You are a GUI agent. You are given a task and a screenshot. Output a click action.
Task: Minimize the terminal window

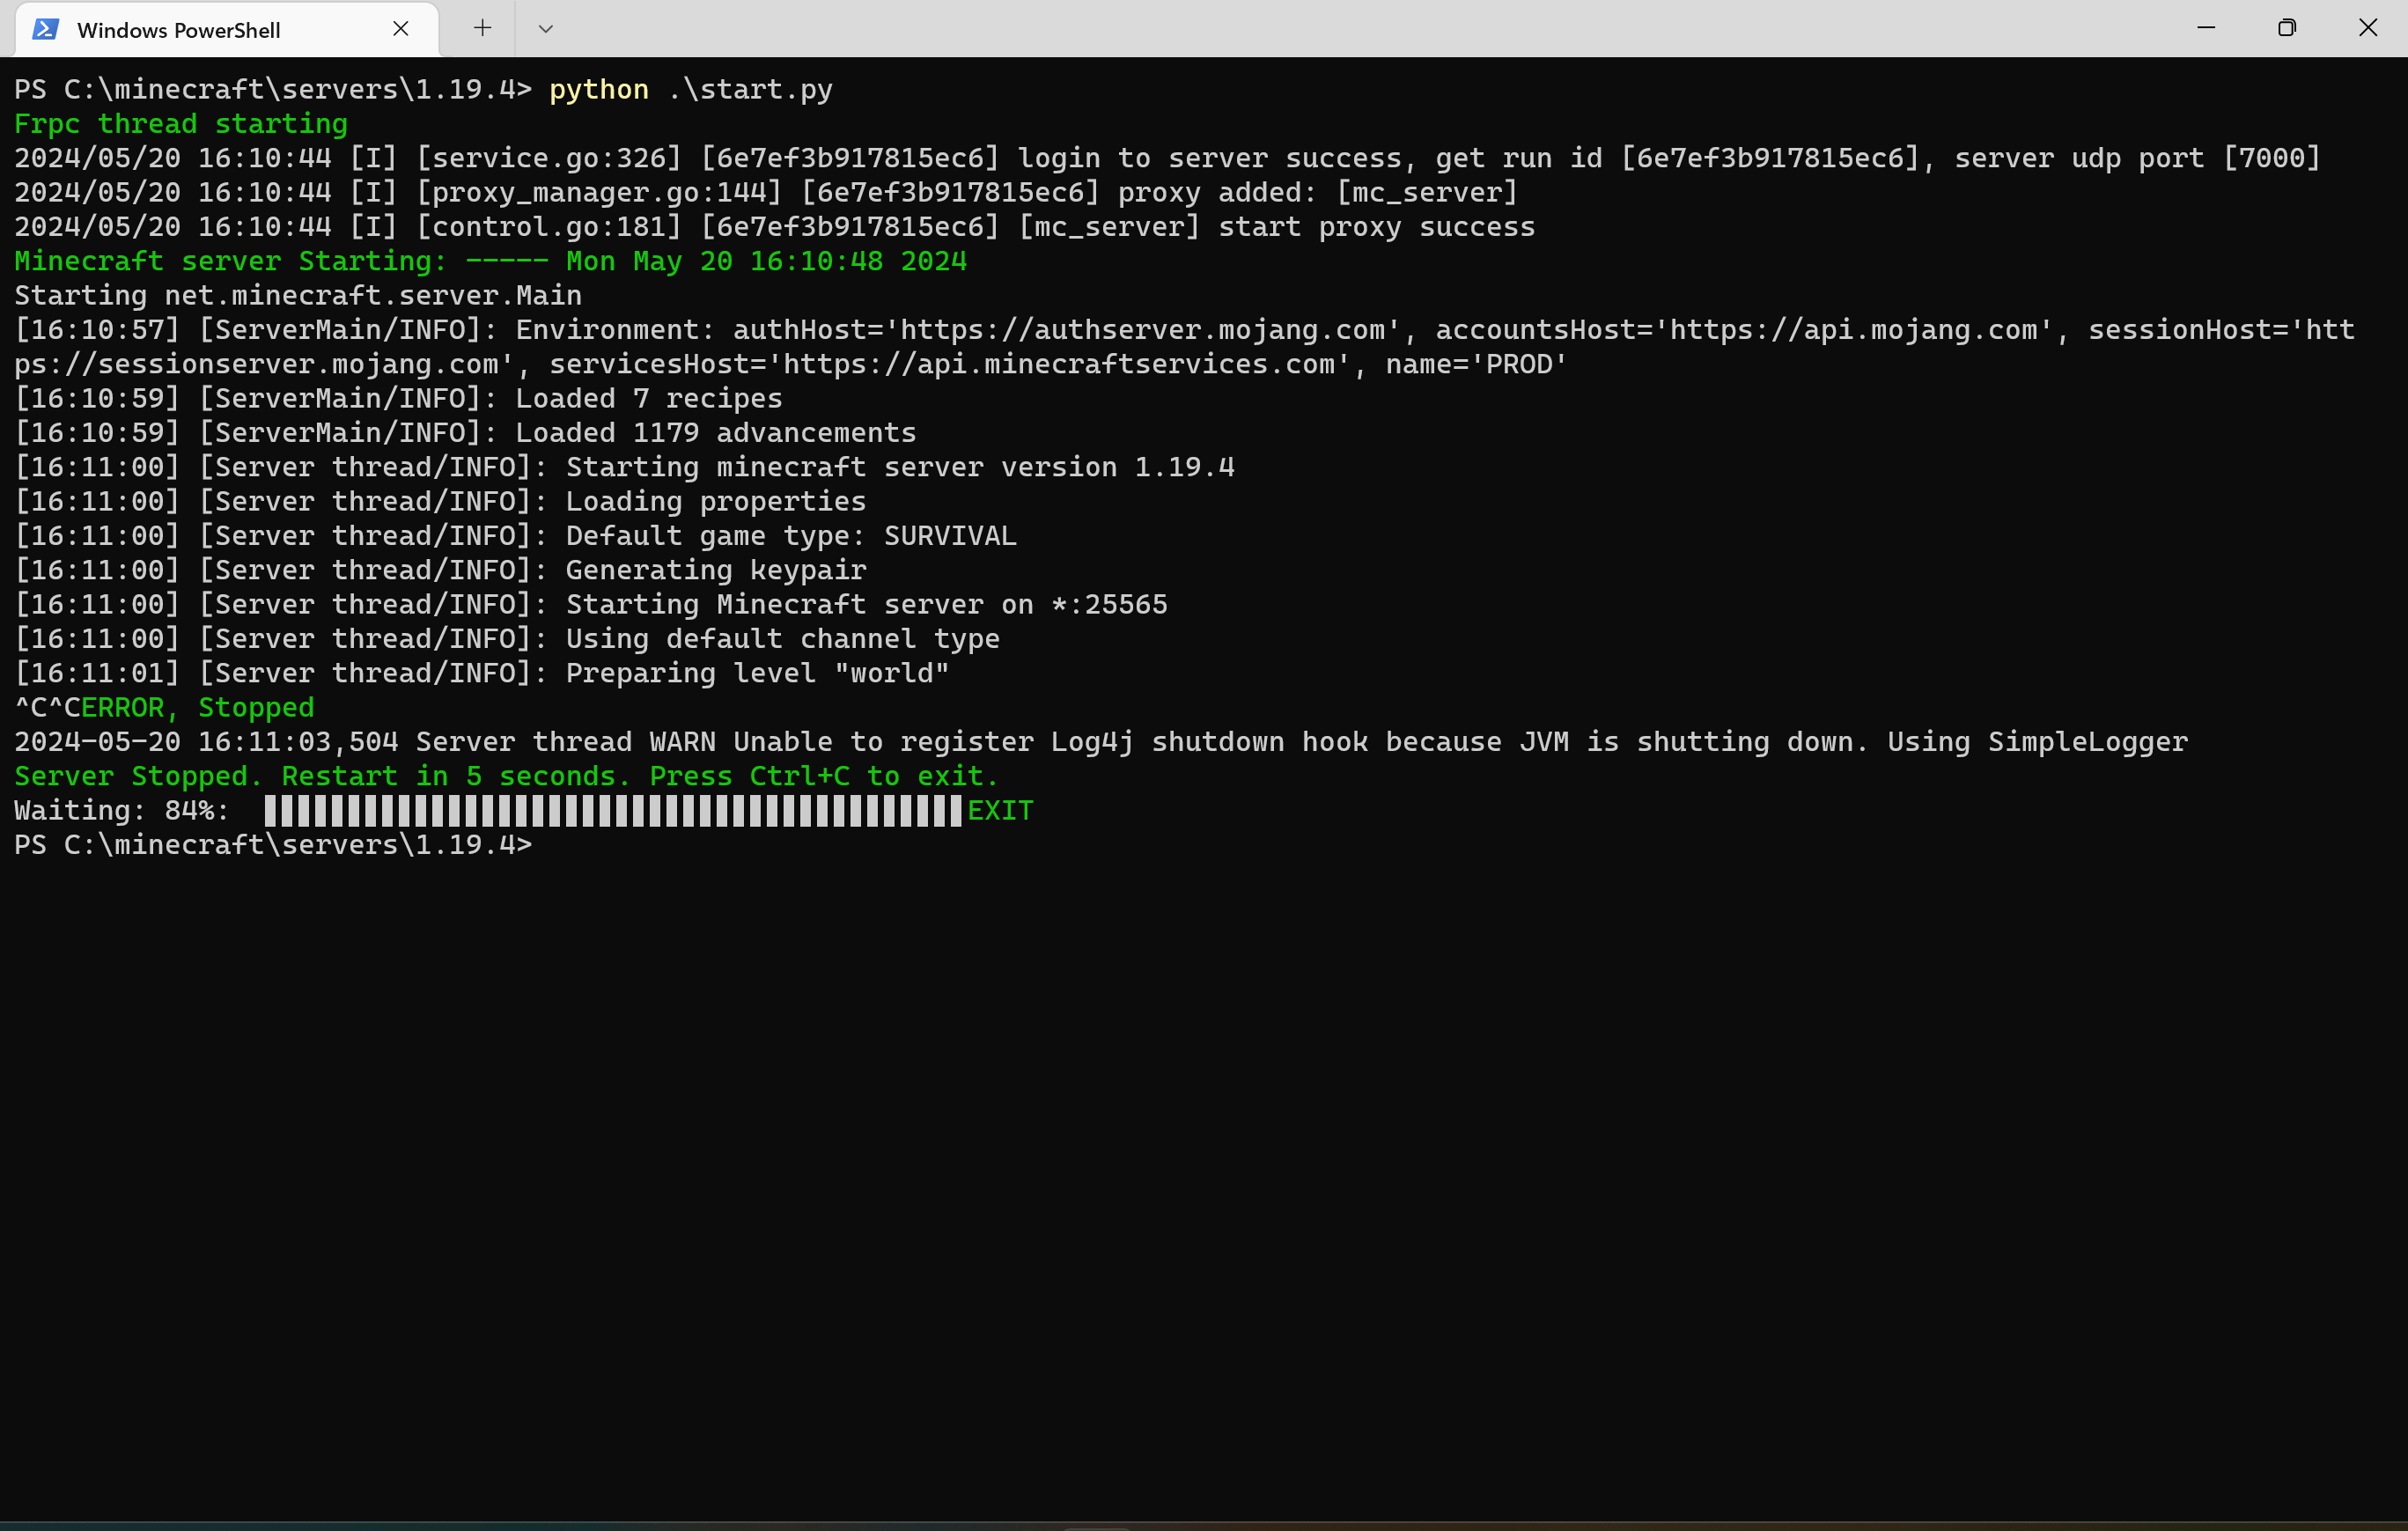tap(2206, 28)
